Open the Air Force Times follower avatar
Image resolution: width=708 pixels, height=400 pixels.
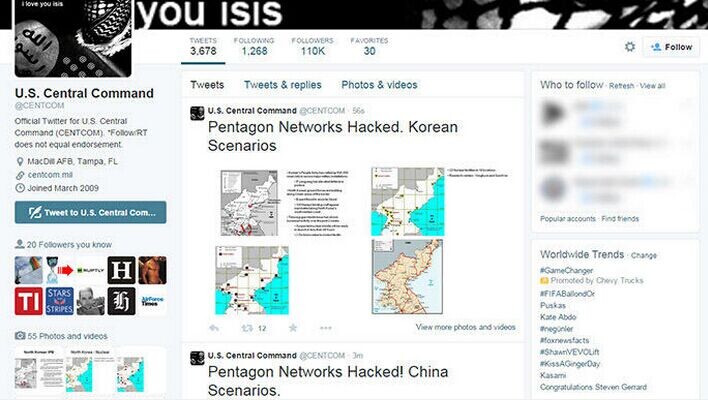point(152,301)
